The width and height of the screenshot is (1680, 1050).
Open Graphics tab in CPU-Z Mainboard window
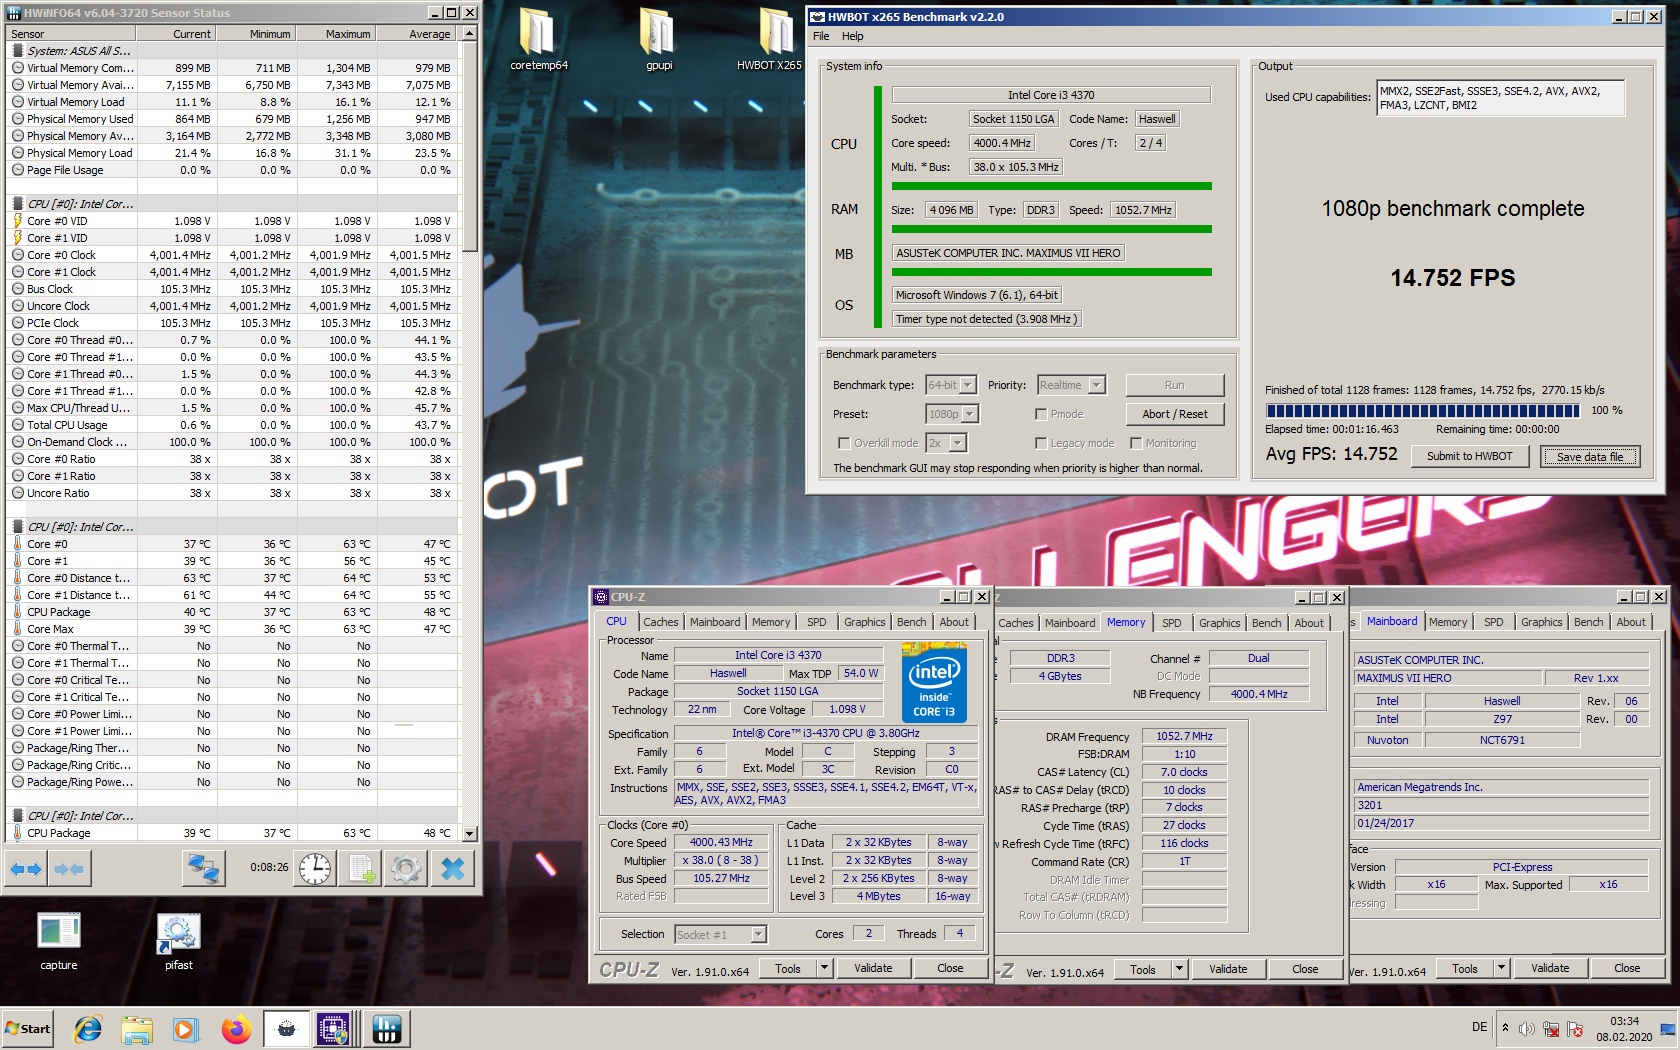coord(1541,622)
